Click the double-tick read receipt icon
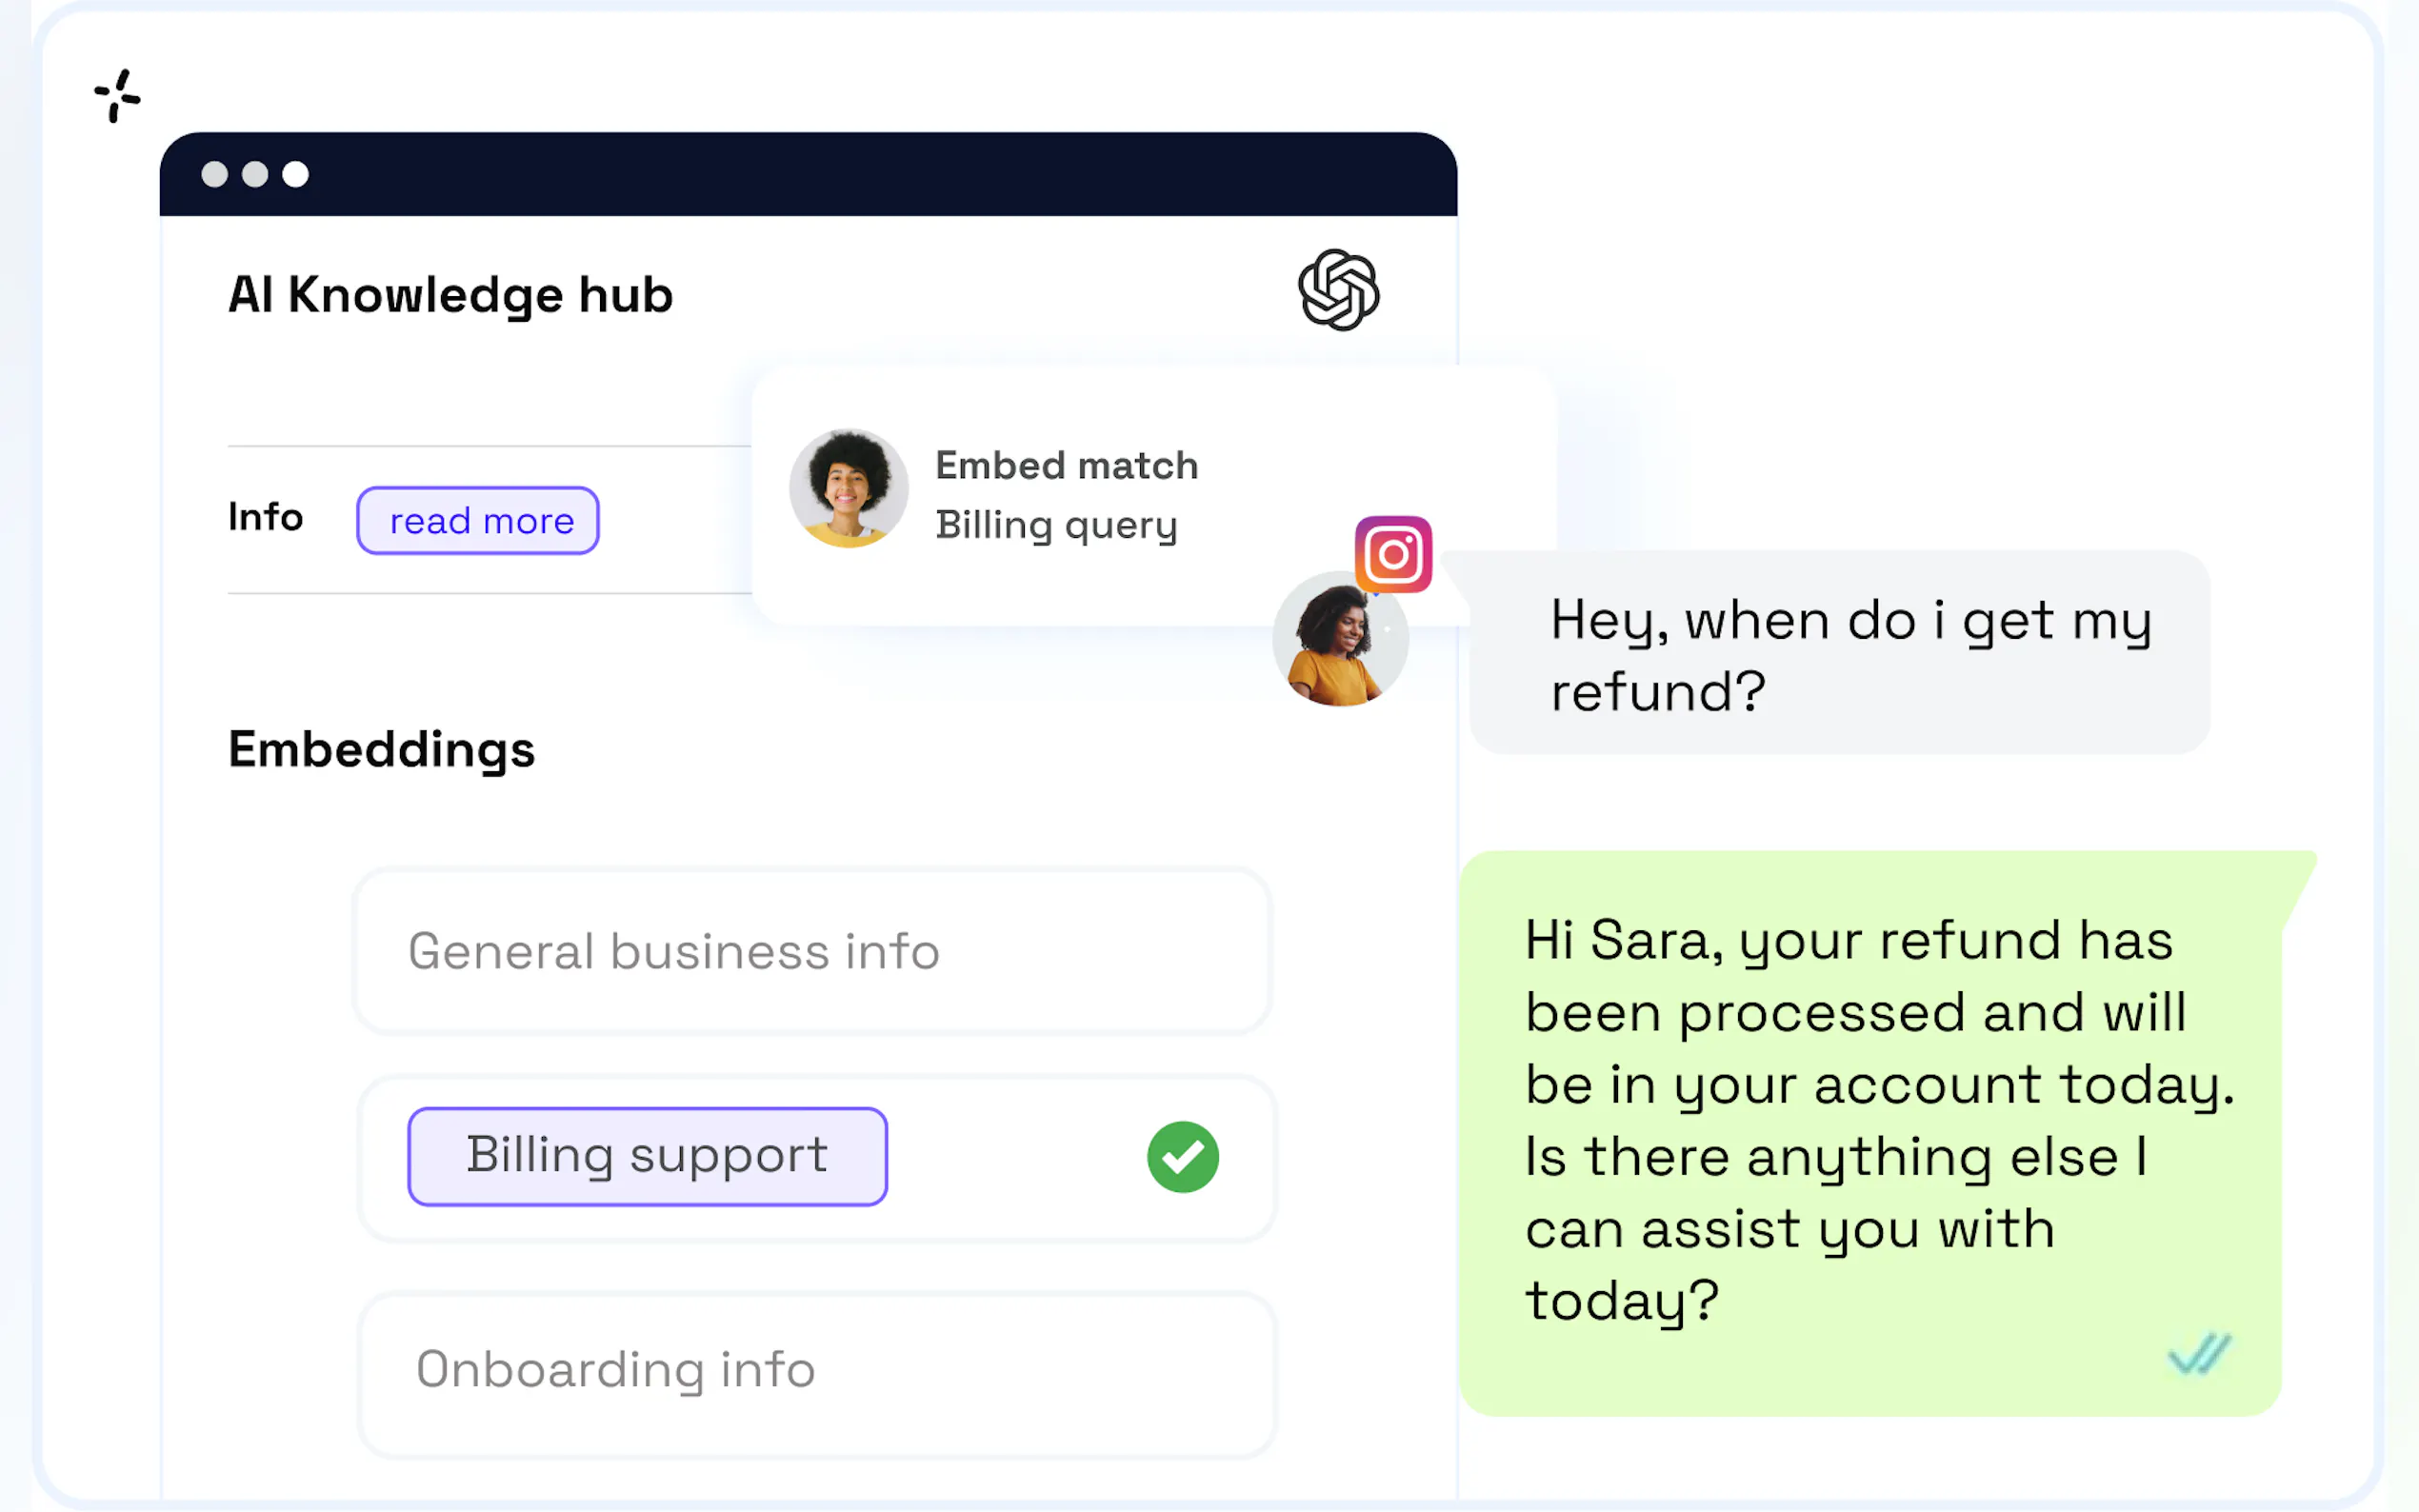This screenshot has height=1512, width=2419. [x=2198, y=1355]
